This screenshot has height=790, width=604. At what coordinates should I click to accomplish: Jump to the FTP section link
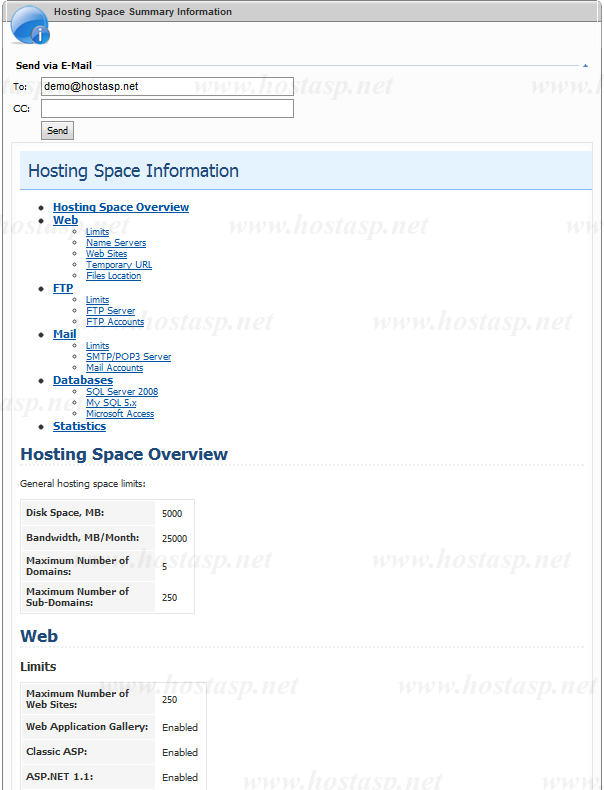[63, 288]
